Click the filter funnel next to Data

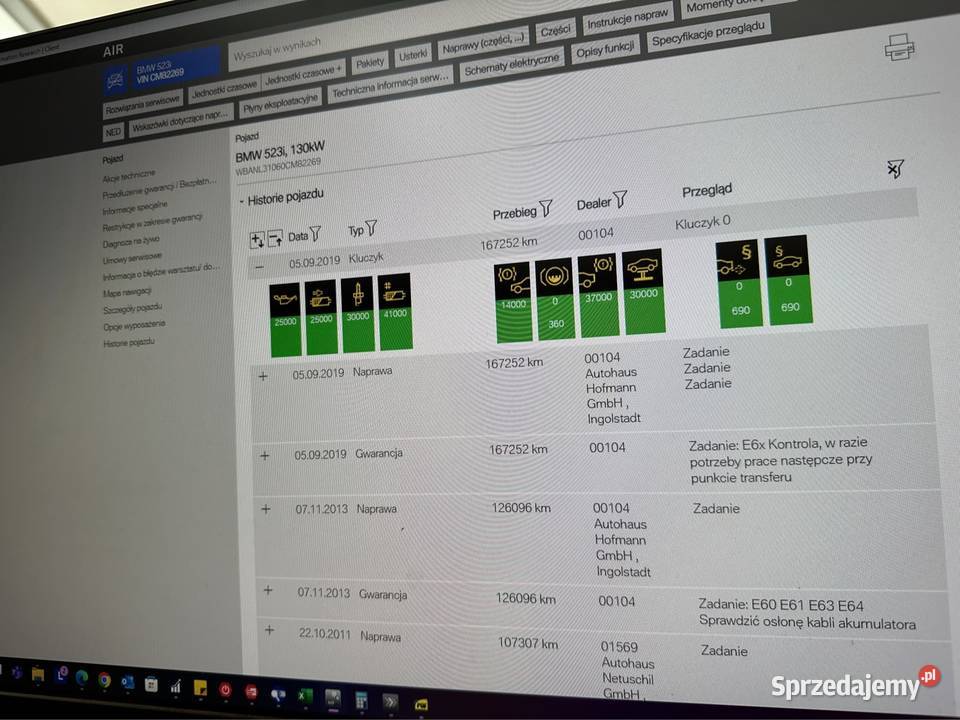point(315,233)
